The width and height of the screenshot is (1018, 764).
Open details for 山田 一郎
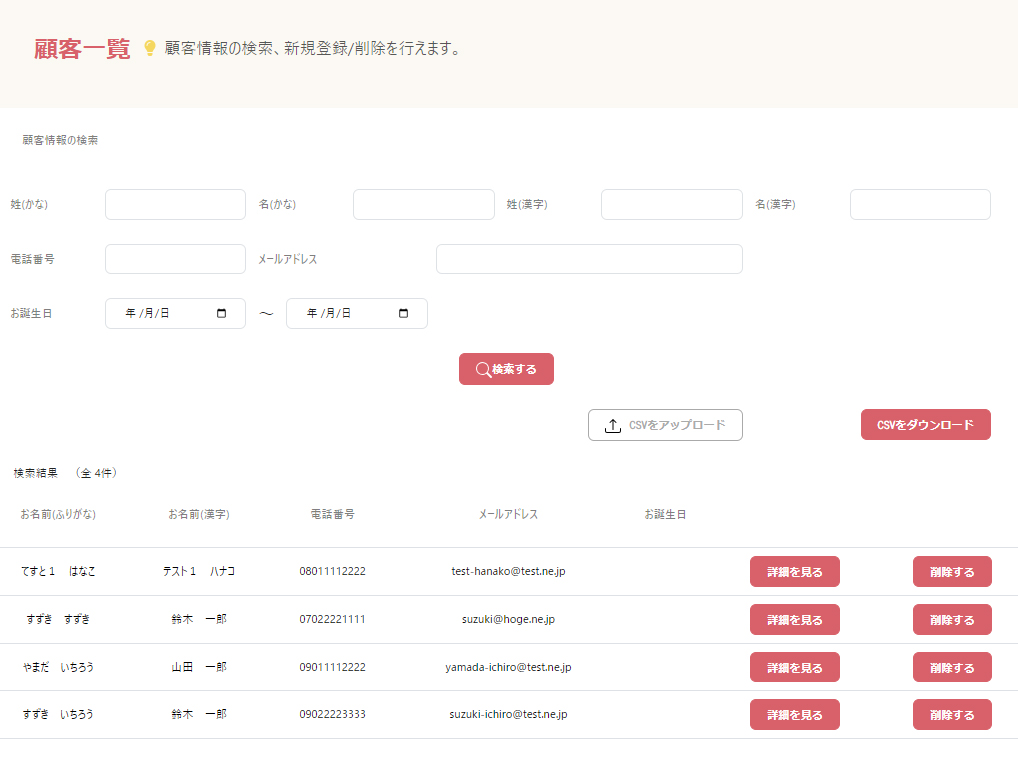coord(794,667)
